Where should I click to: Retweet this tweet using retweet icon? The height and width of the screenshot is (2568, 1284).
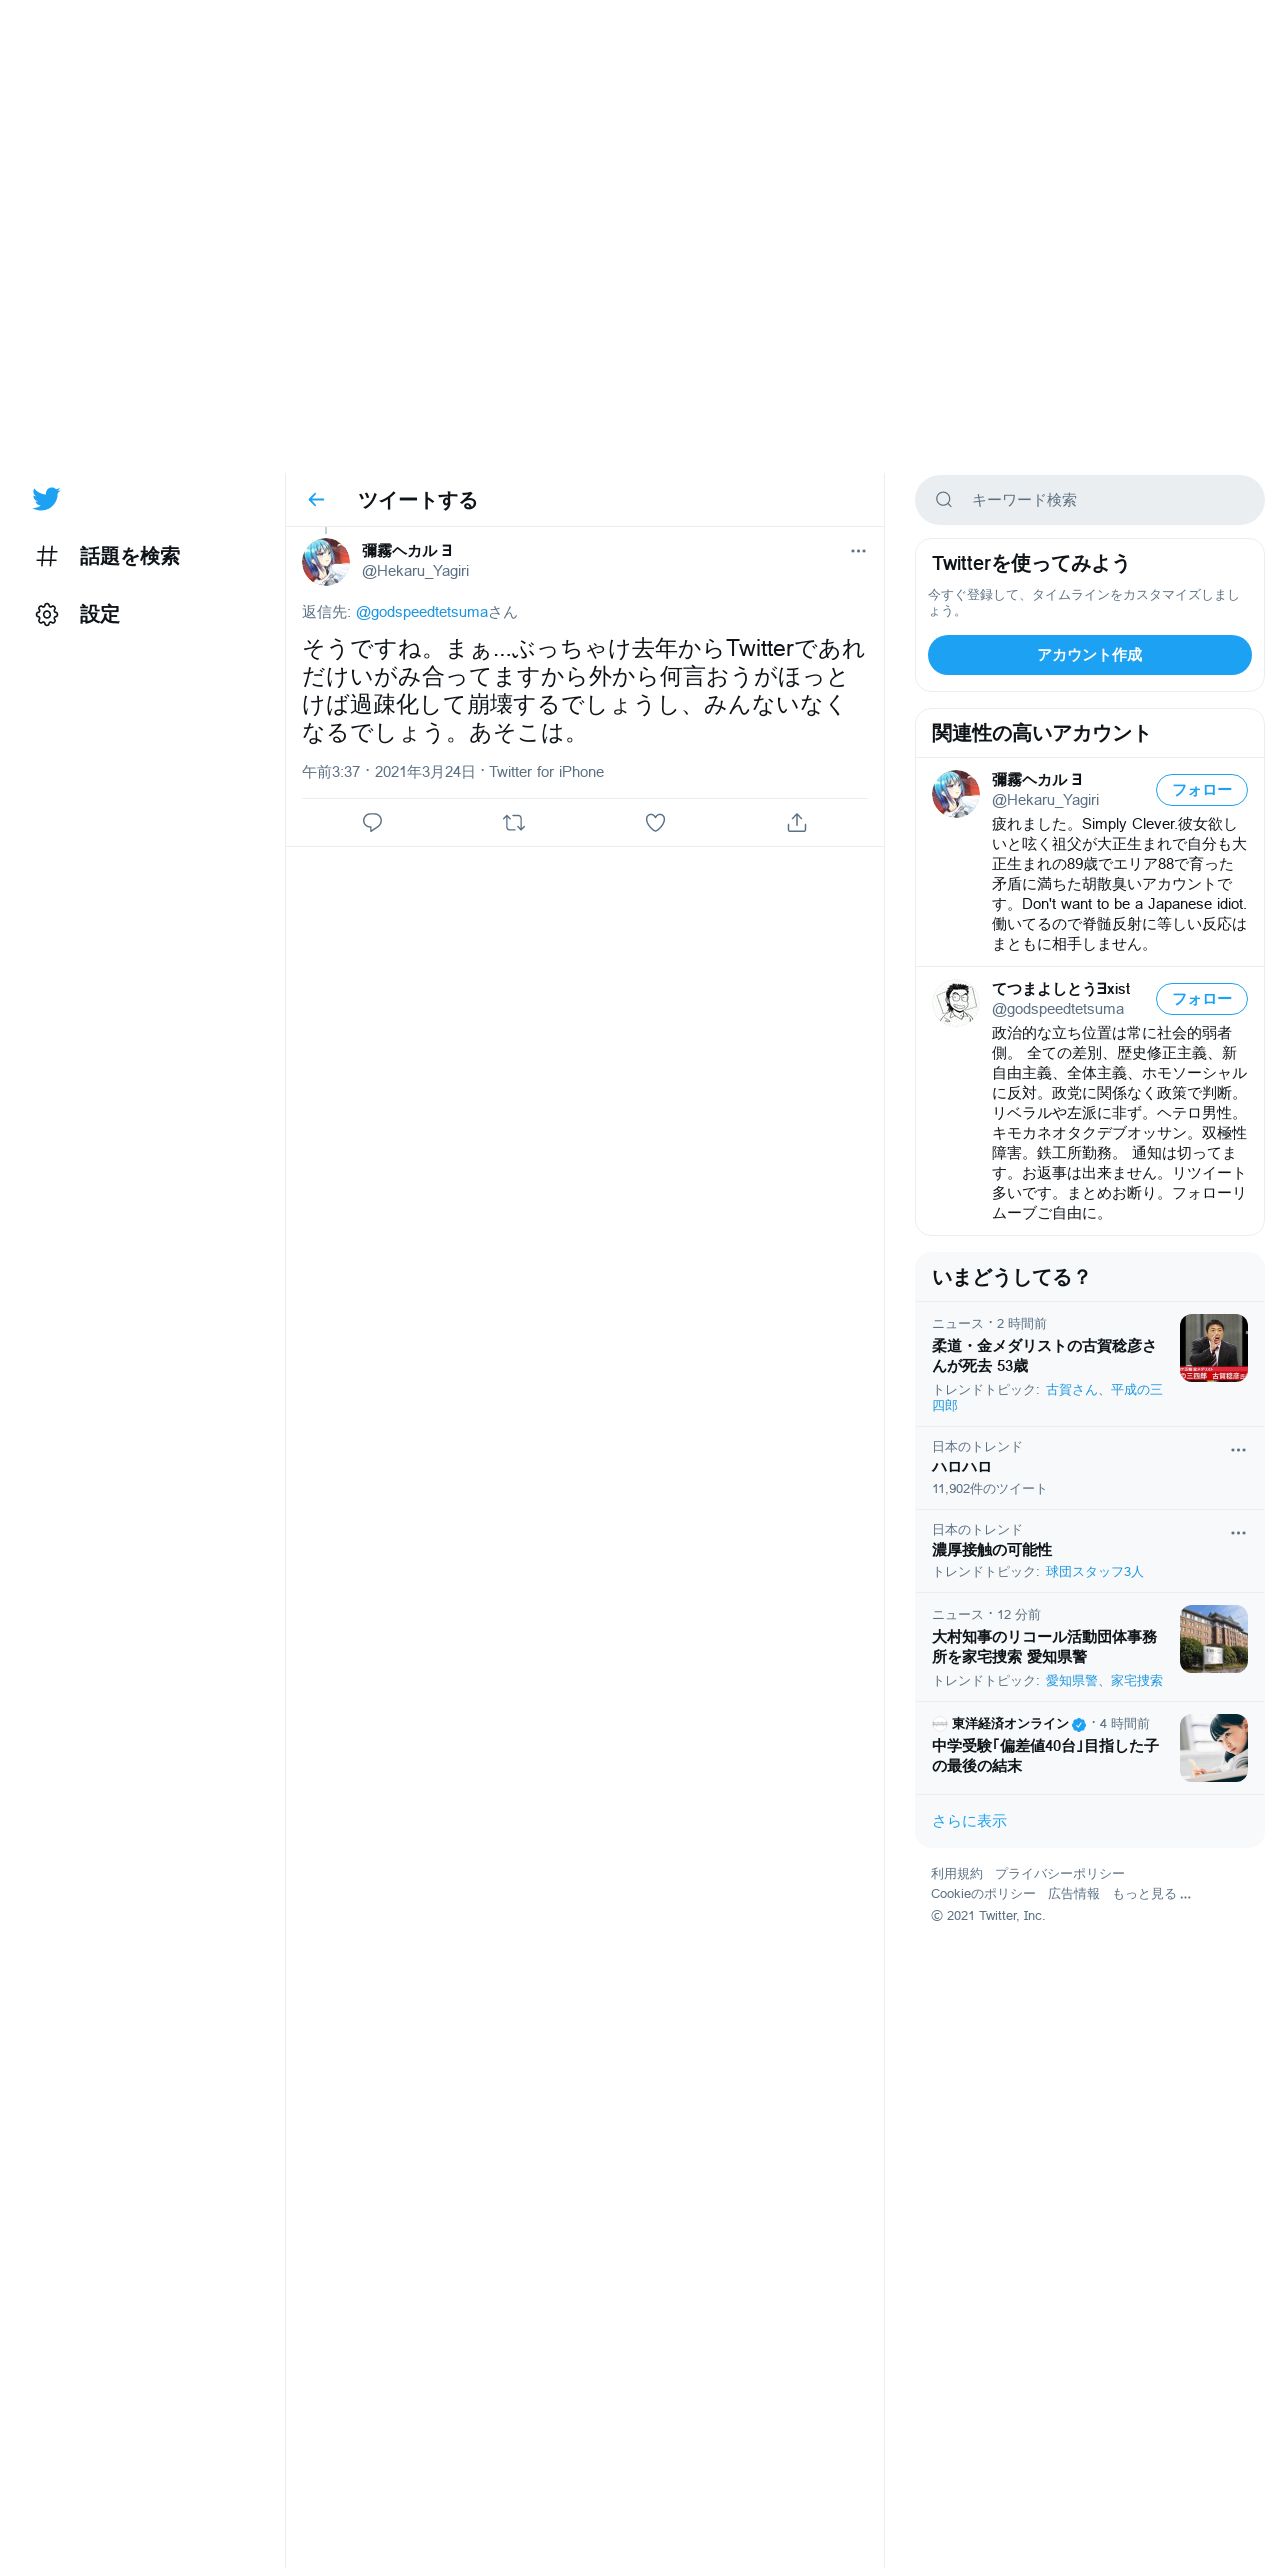tap(514, 822)
